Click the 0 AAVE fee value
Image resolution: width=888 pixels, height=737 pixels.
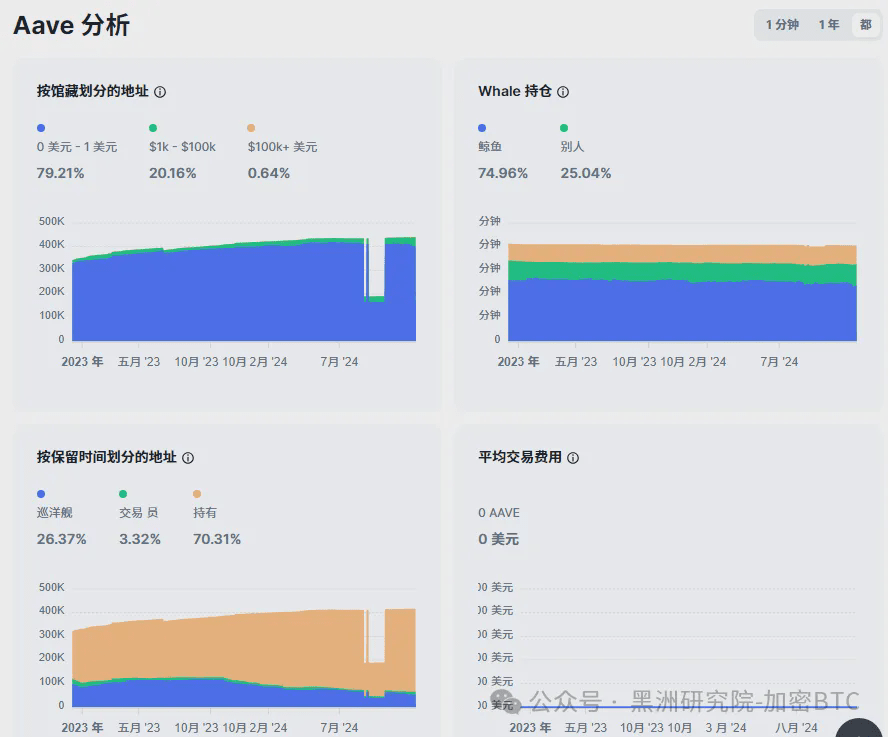click(499, 513)
